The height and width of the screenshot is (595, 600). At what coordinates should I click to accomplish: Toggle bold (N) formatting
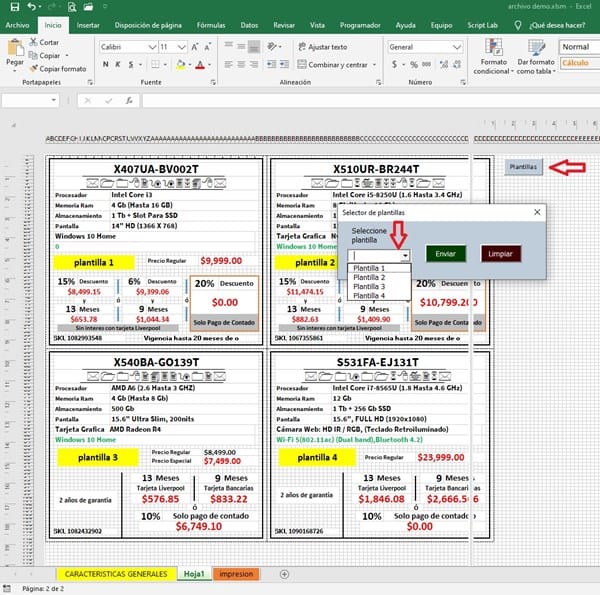[x=106, y=64]
